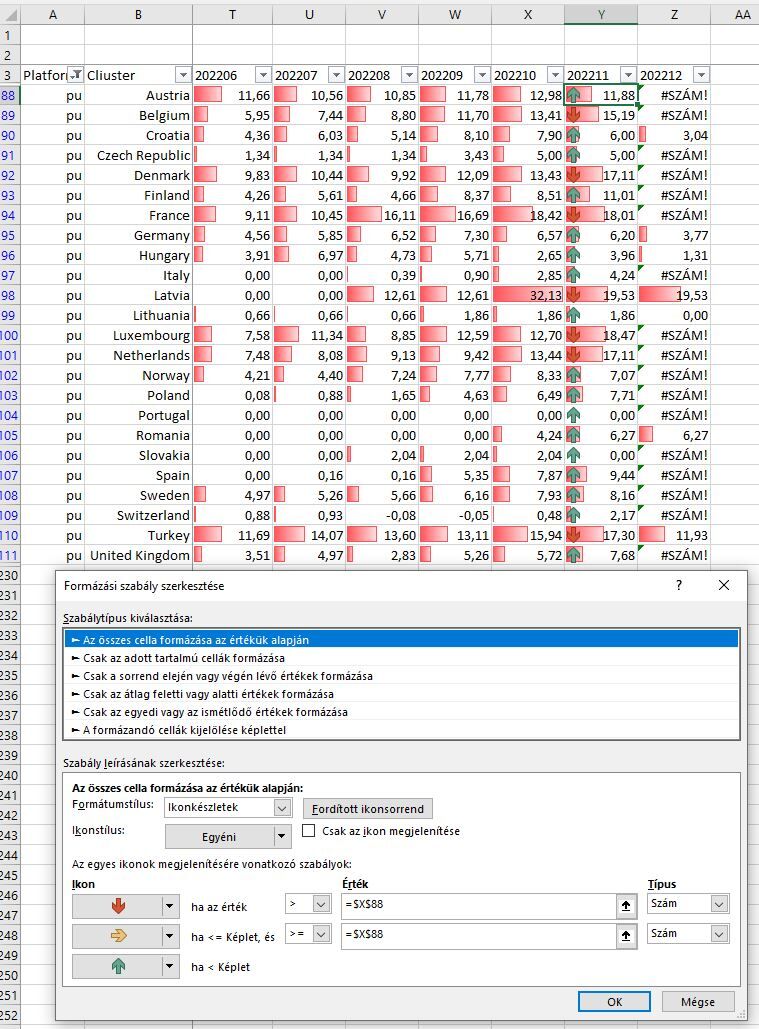Screen dimensions: 759x1029
Task: Click the Austria cluster name cell
Action: (138, 95)
